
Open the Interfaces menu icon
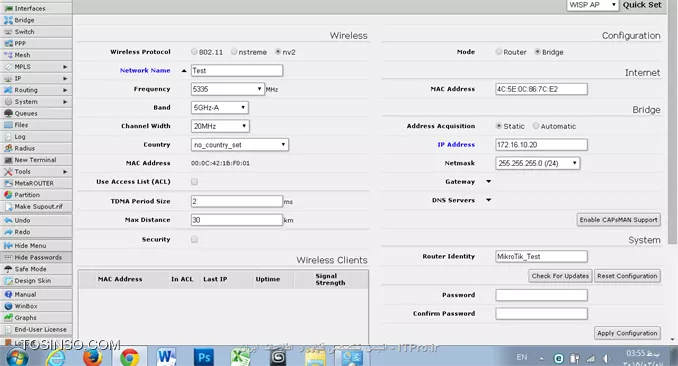[x=8, y=8]
